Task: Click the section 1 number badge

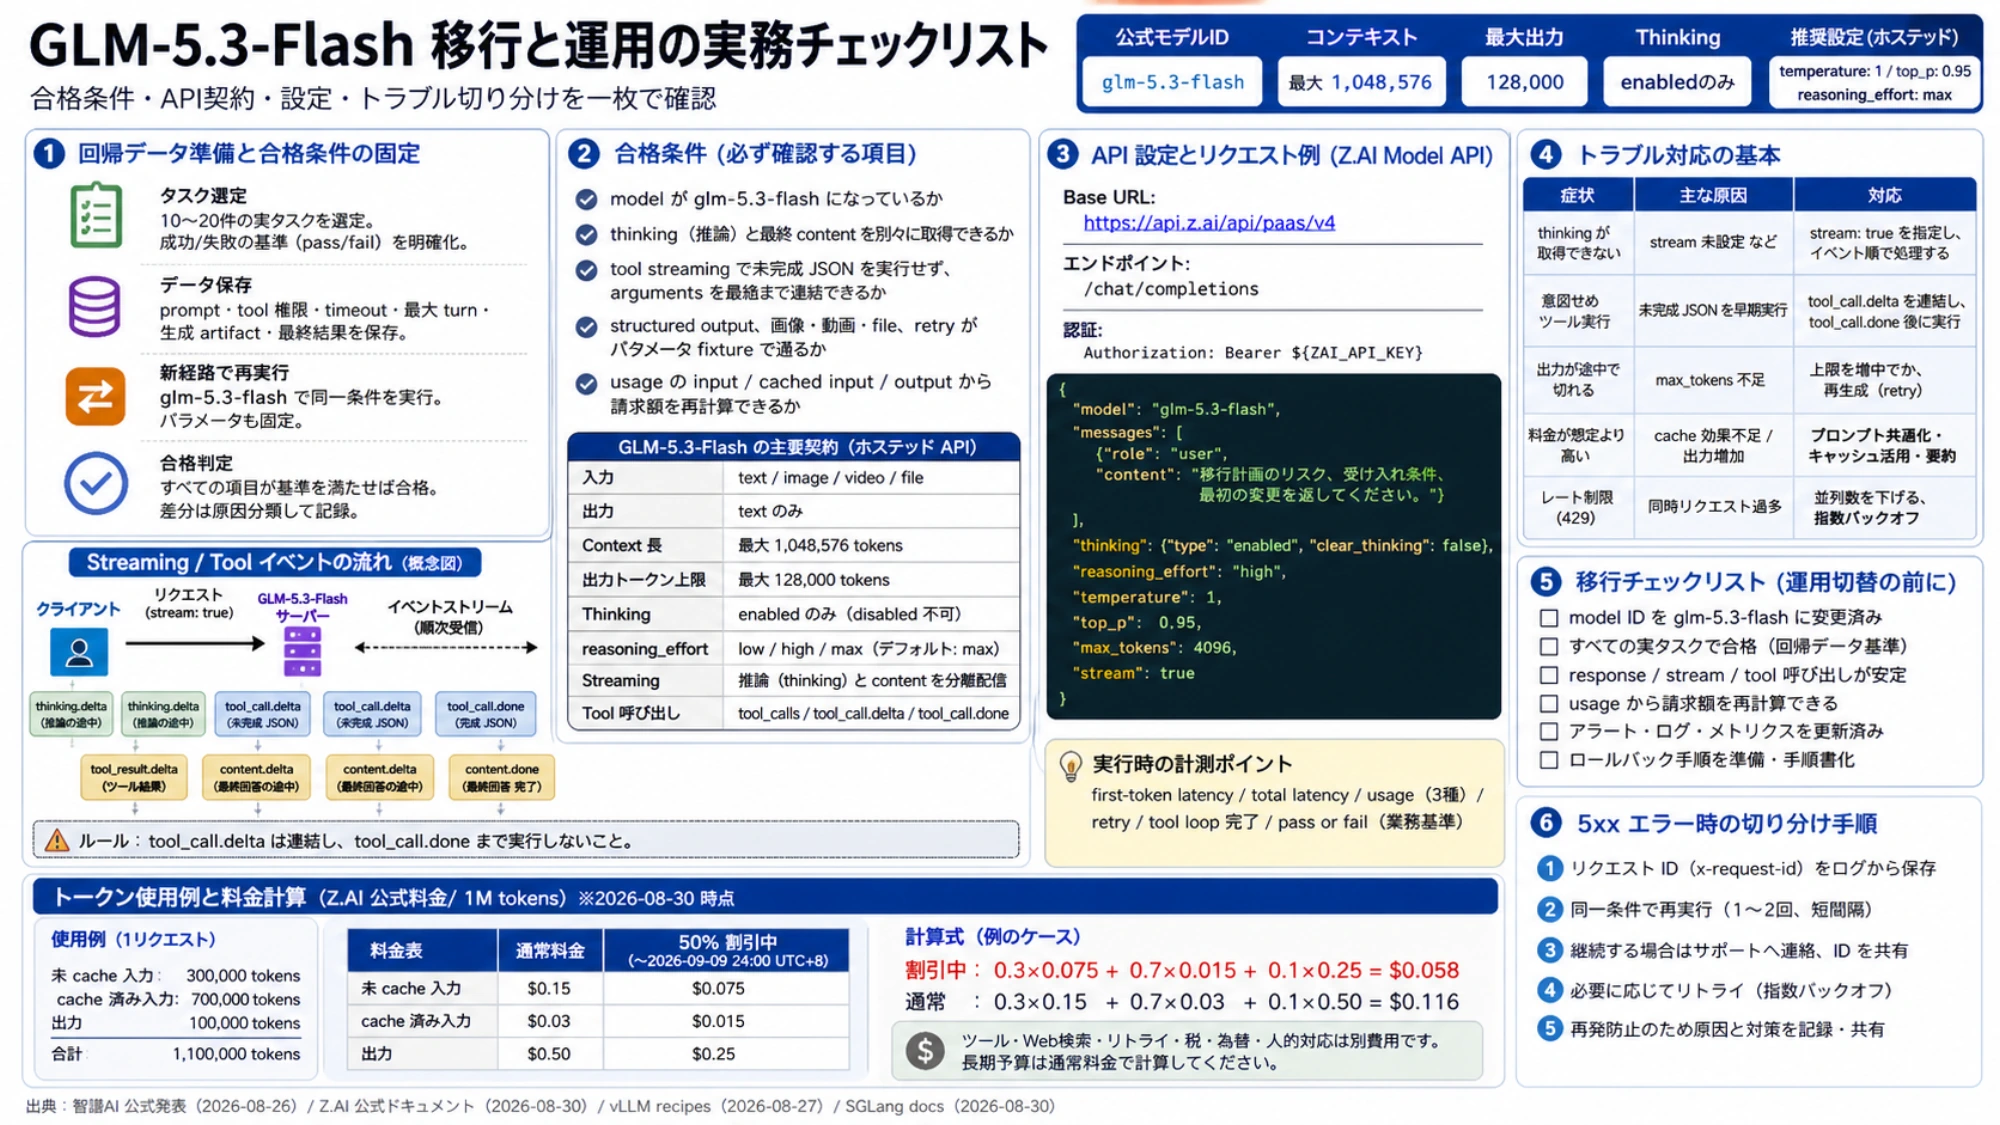Action: (49, 153)
